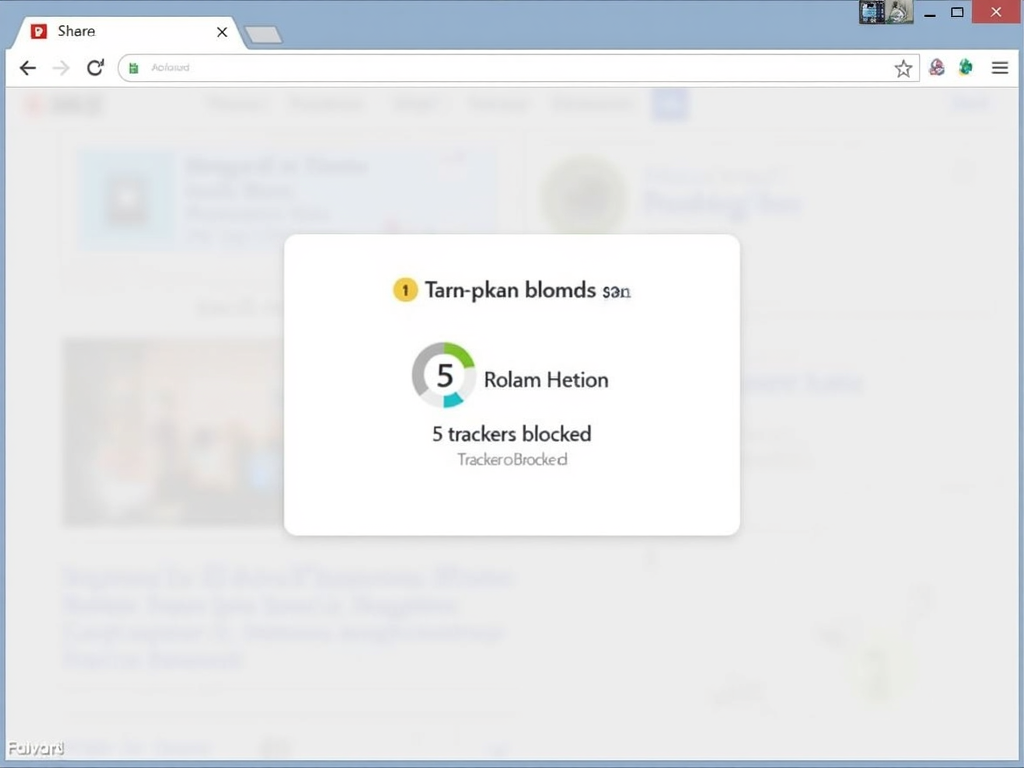Image resolution: width=1024 pixels, height=768 pixels.
Task: Close the Share tab
Action: click(x=222, y=32)
